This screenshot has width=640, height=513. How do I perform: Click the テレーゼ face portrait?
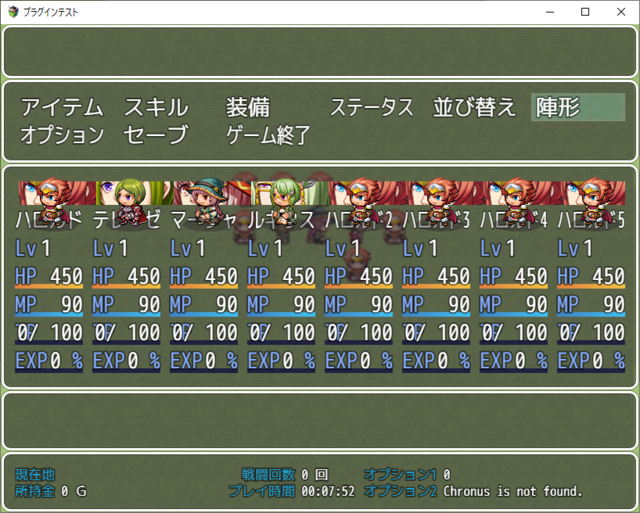[x=135, y=193]
